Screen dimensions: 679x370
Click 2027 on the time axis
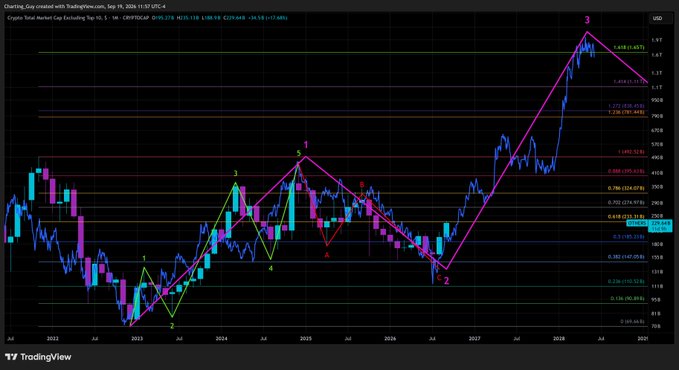475,339
